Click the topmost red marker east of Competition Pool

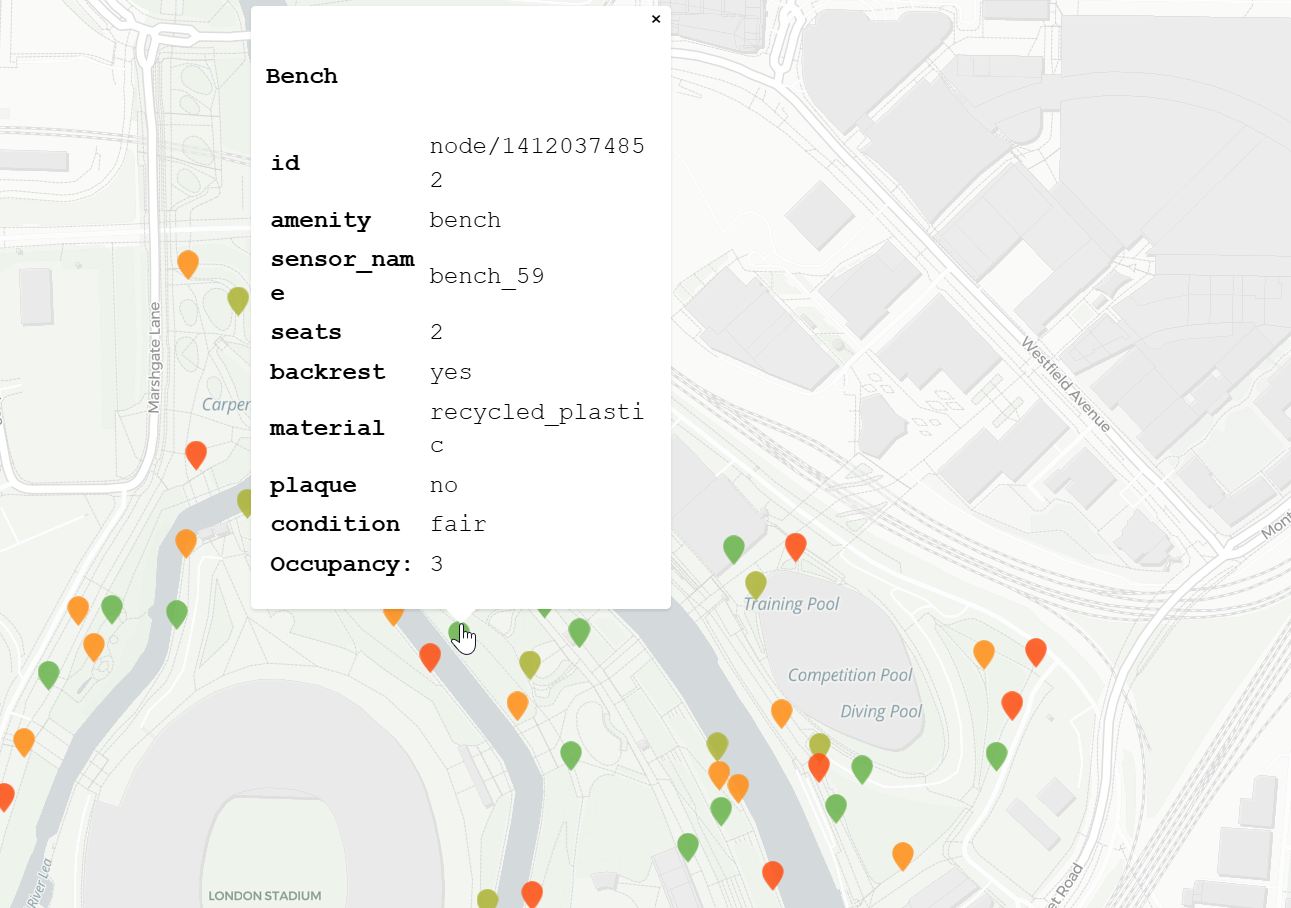(x=1036, y=652)
